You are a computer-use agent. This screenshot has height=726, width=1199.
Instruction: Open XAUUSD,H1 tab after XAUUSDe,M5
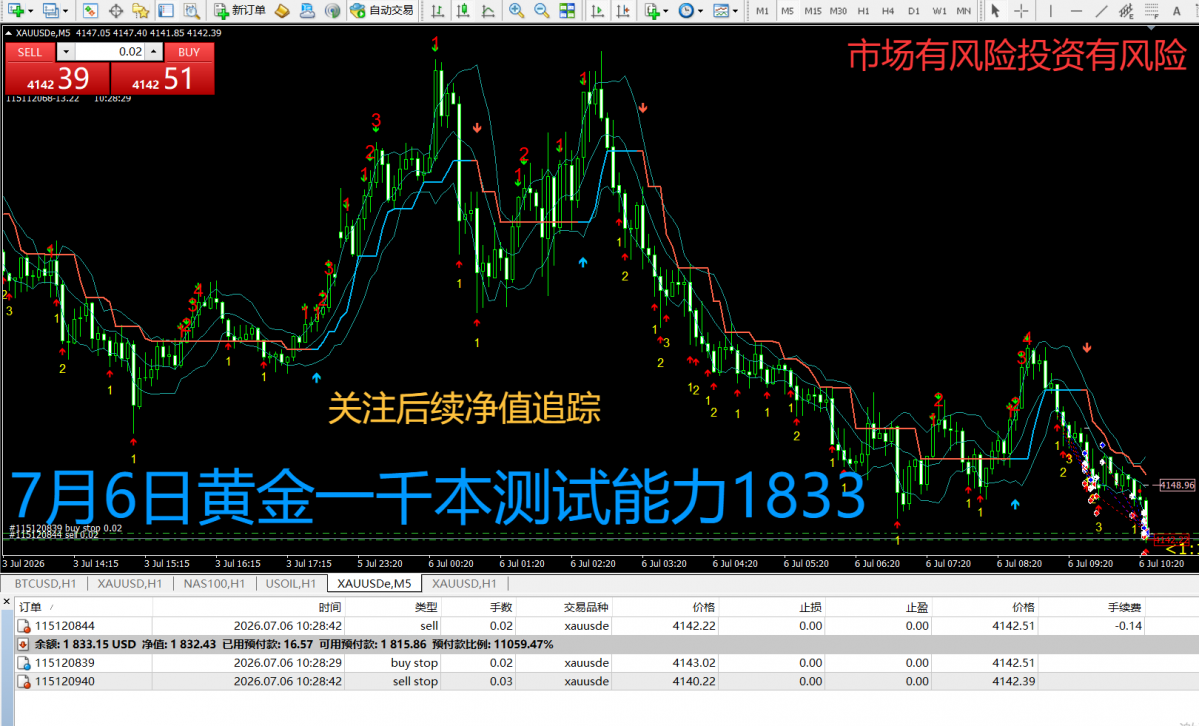(464, 584)
